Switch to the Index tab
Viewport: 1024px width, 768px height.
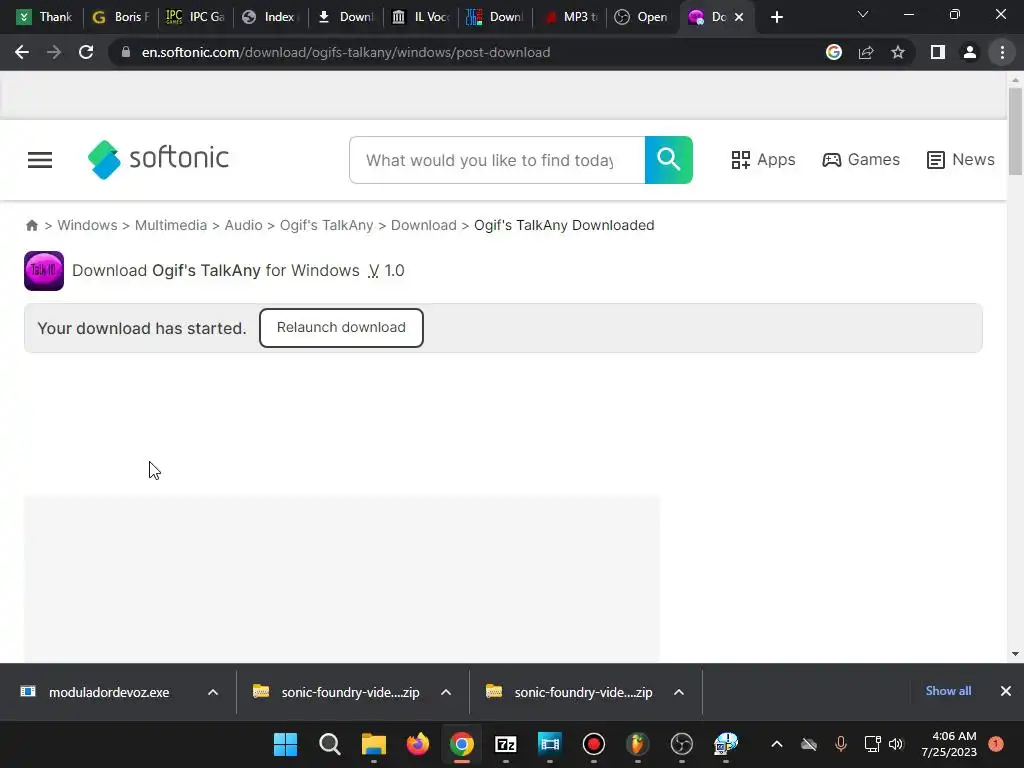(270, 17)
